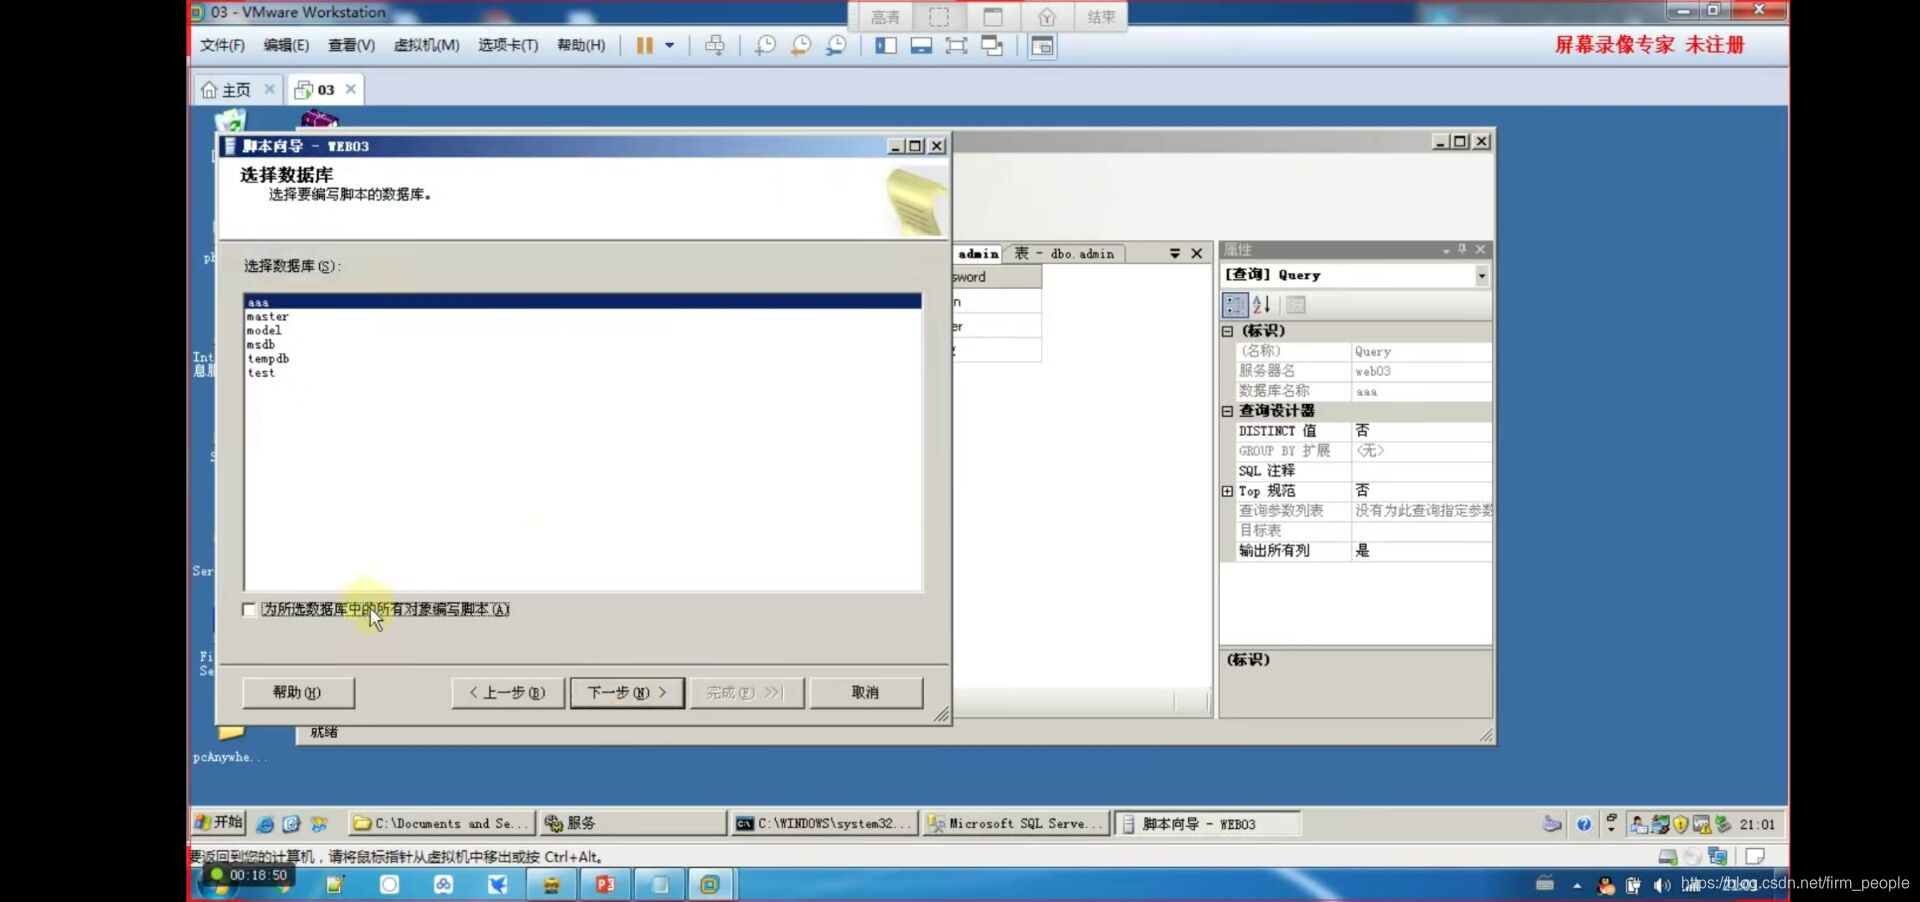Close the dbo.admin document tab
Image resolution: width=1920 pixels, height=902 pixels.
(x=1196, y=254)
